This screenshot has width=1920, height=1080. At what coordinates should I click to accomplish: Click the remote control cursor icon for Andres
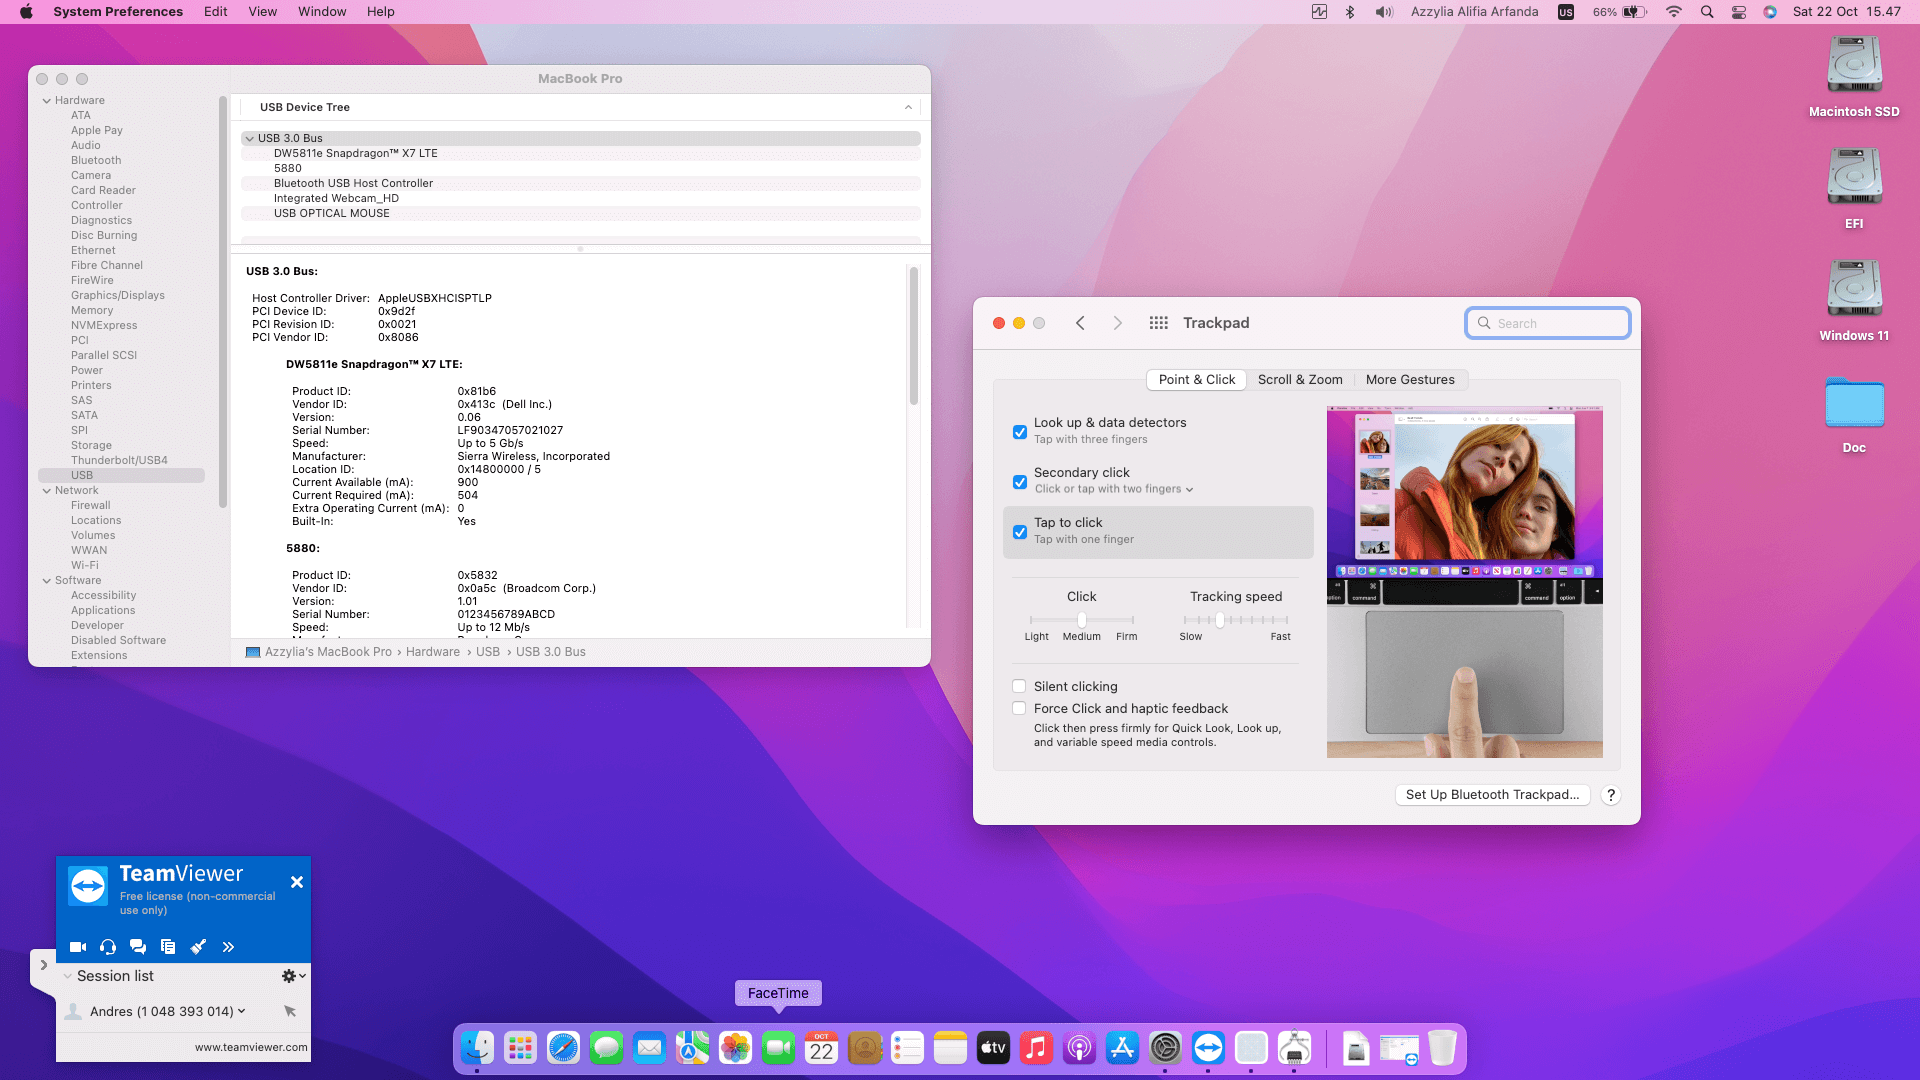tap(290, 1011)
